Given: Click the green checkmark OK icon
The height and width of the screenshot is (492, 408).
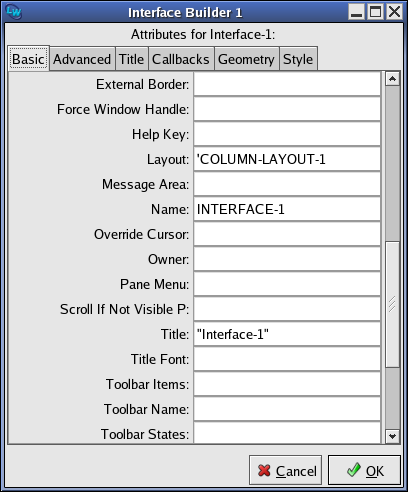Looking at the screenshot, I should tap(354, 470).
